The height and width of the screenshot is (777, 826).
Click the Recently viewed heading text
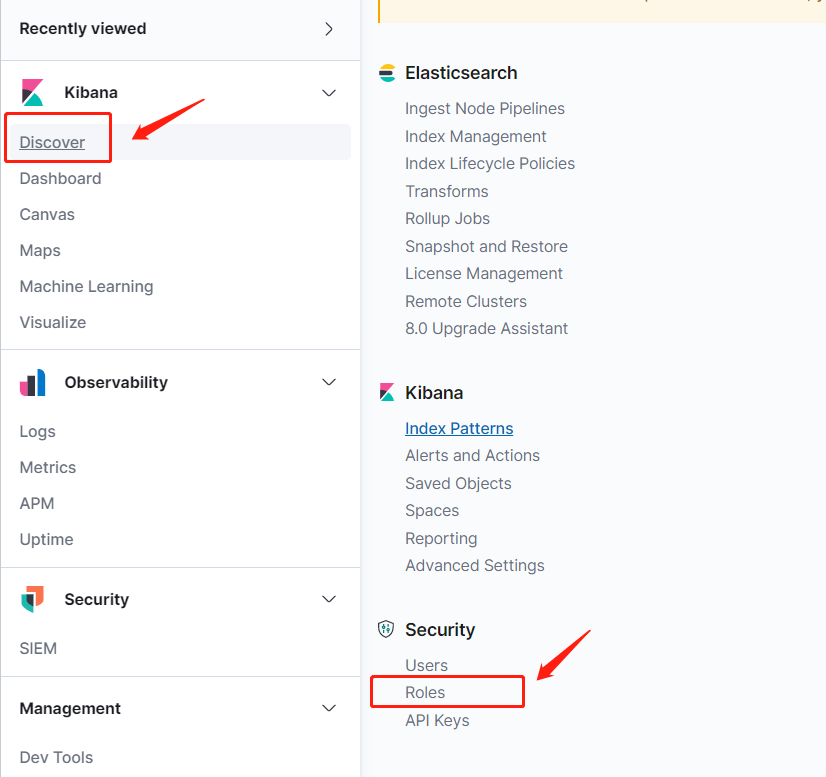[x=83, y=29]
